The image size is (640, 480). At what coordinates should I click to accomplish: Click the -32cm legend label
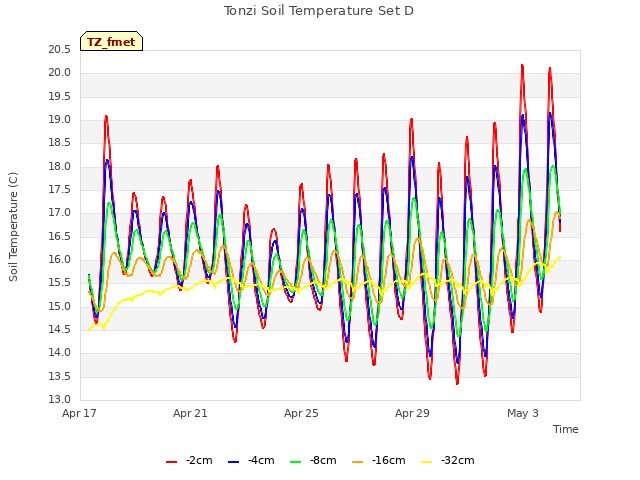(x=458, y=460)
